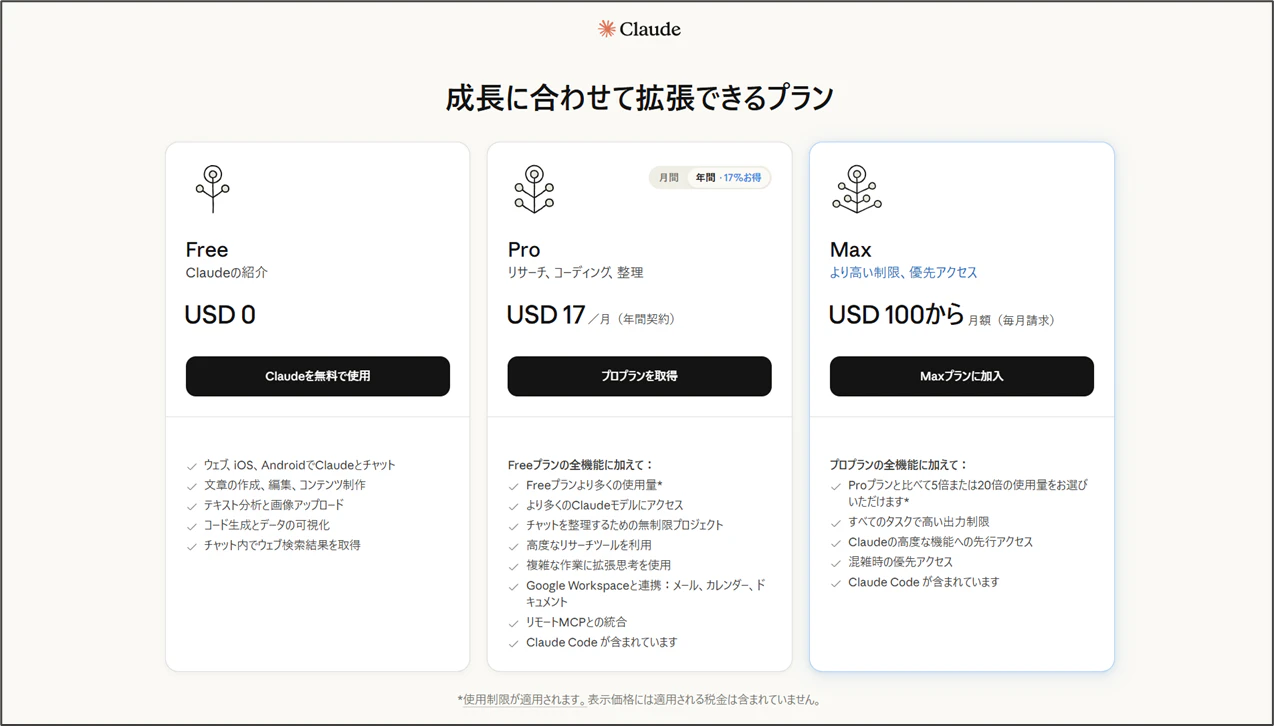The image size is (1274, 726).
Task: Click テキスト分析と画像アップロード feature
Action: [274, 505]
